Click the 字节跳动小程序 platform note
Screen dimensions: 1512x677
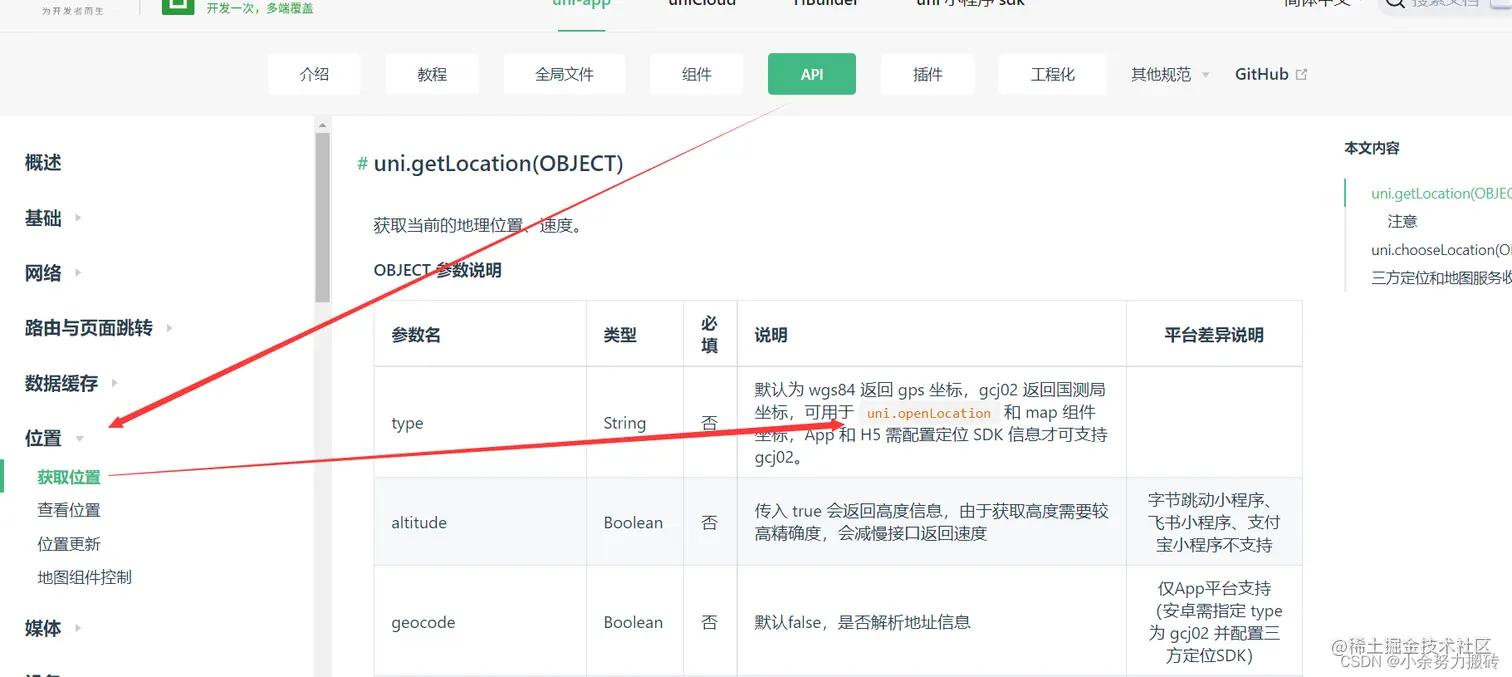pos(1214,522)
